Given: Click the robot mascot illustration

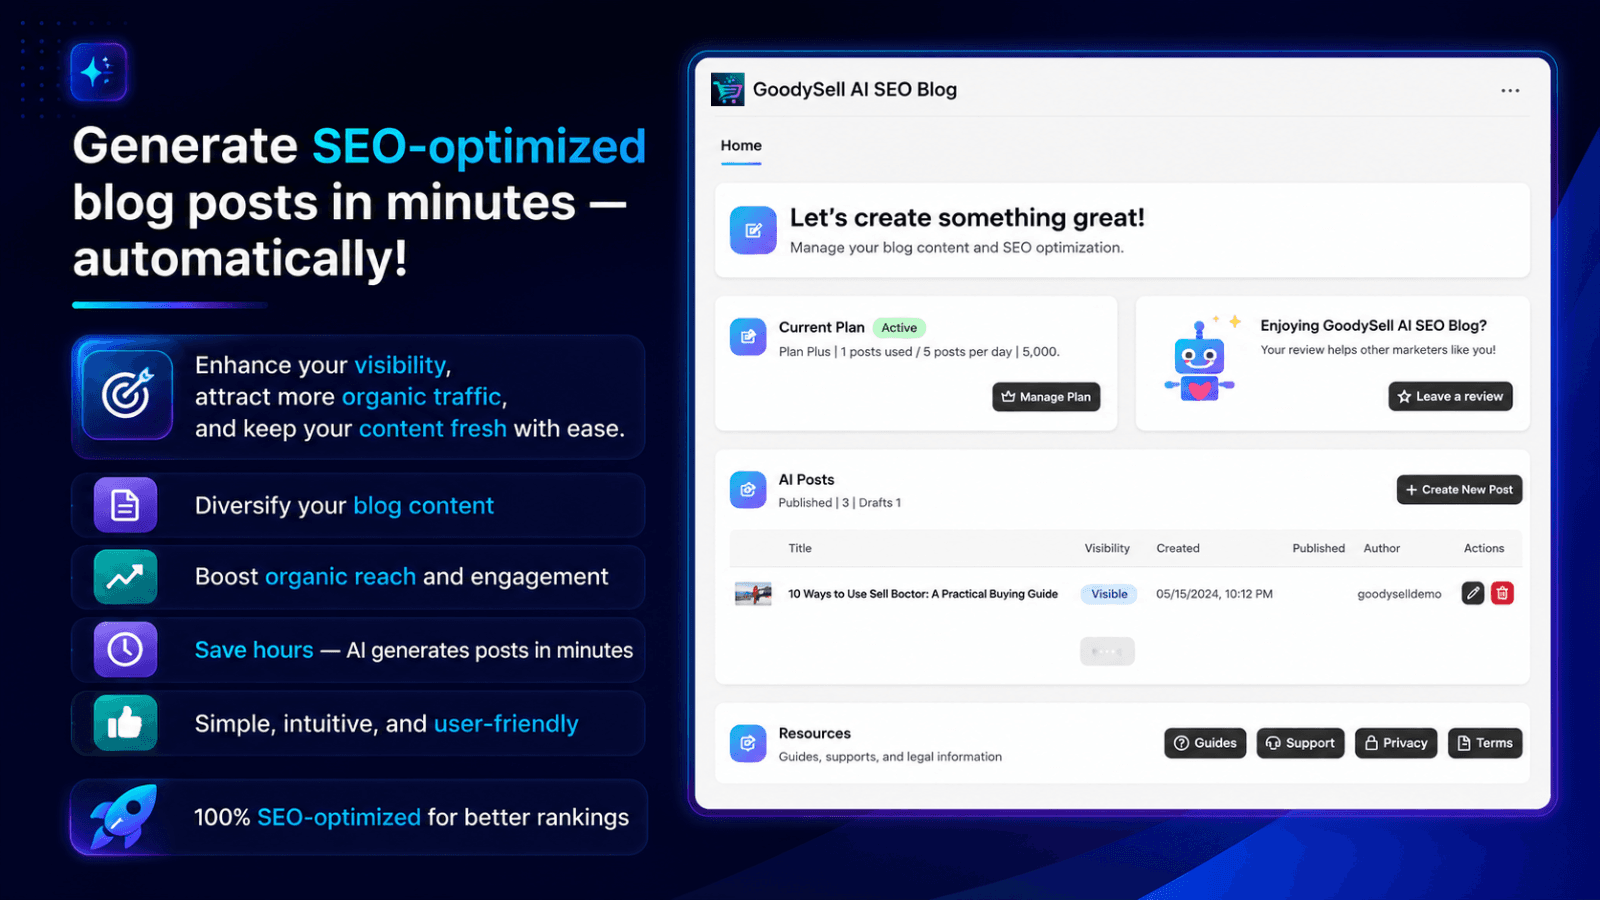Looking at the screenshot, I should 1200,360.
